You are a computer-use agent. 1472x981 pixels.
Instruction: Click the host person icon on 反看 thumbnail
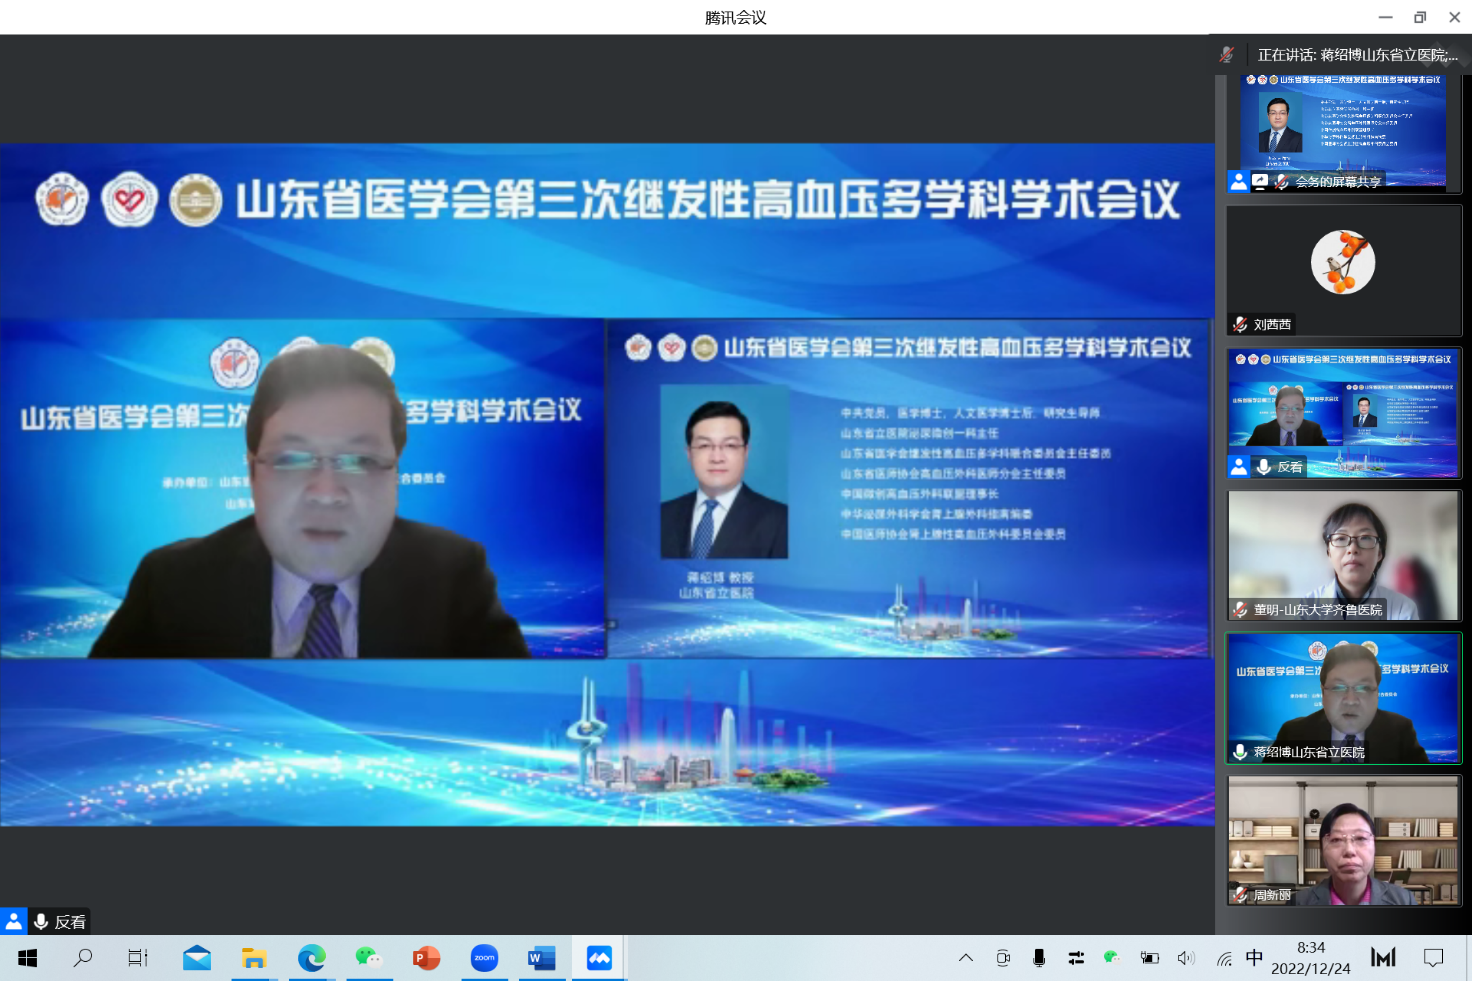click(x=1239, y=466)
